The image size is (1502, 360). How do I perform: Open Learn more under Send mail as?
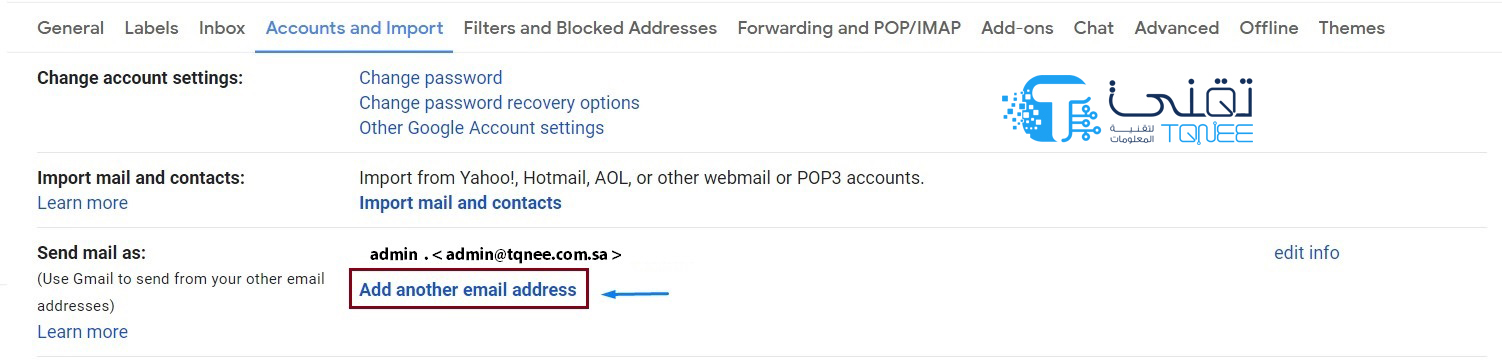82,332
